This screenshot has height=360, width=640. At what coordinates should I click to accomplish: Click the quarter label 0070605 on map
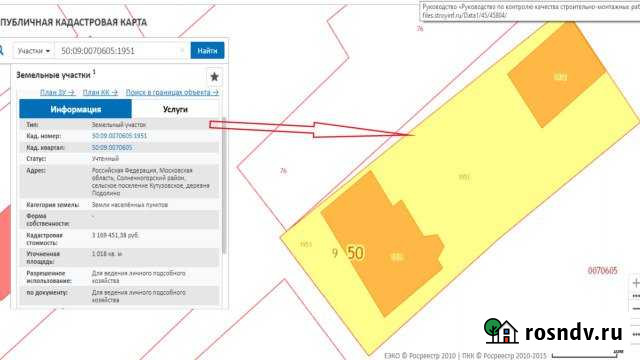point(602,271)
